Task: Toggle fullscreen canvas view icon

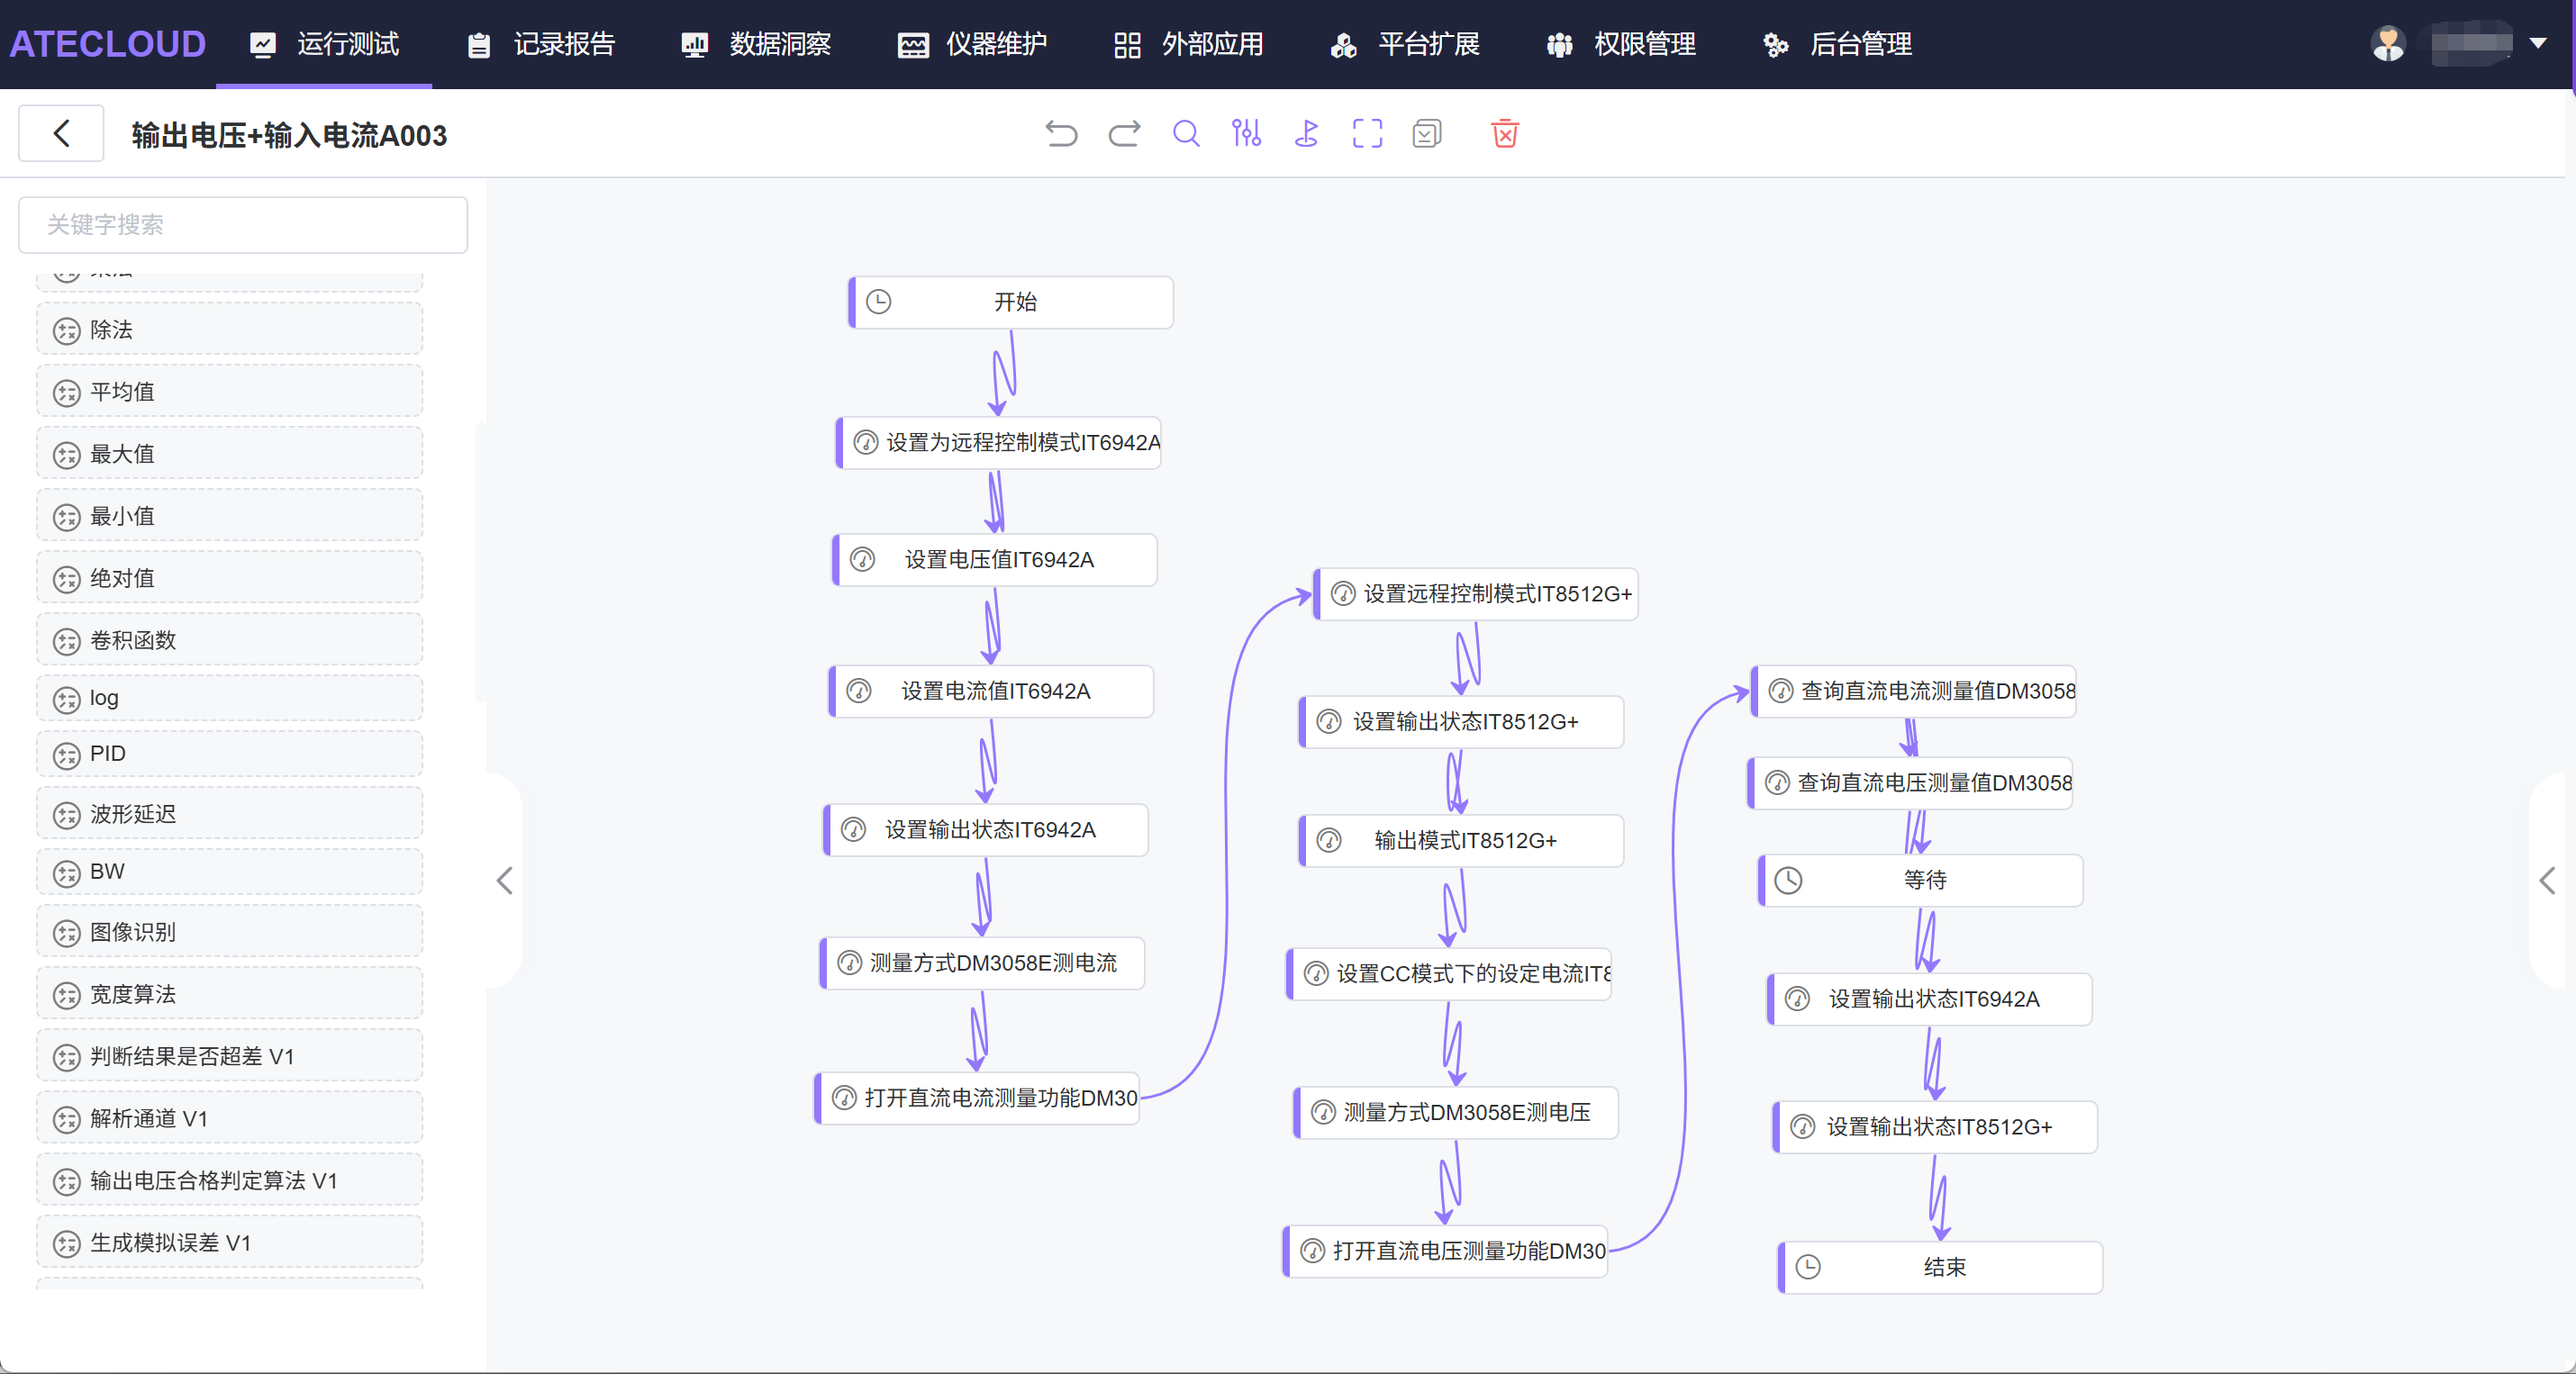Action: (1367, 133)
